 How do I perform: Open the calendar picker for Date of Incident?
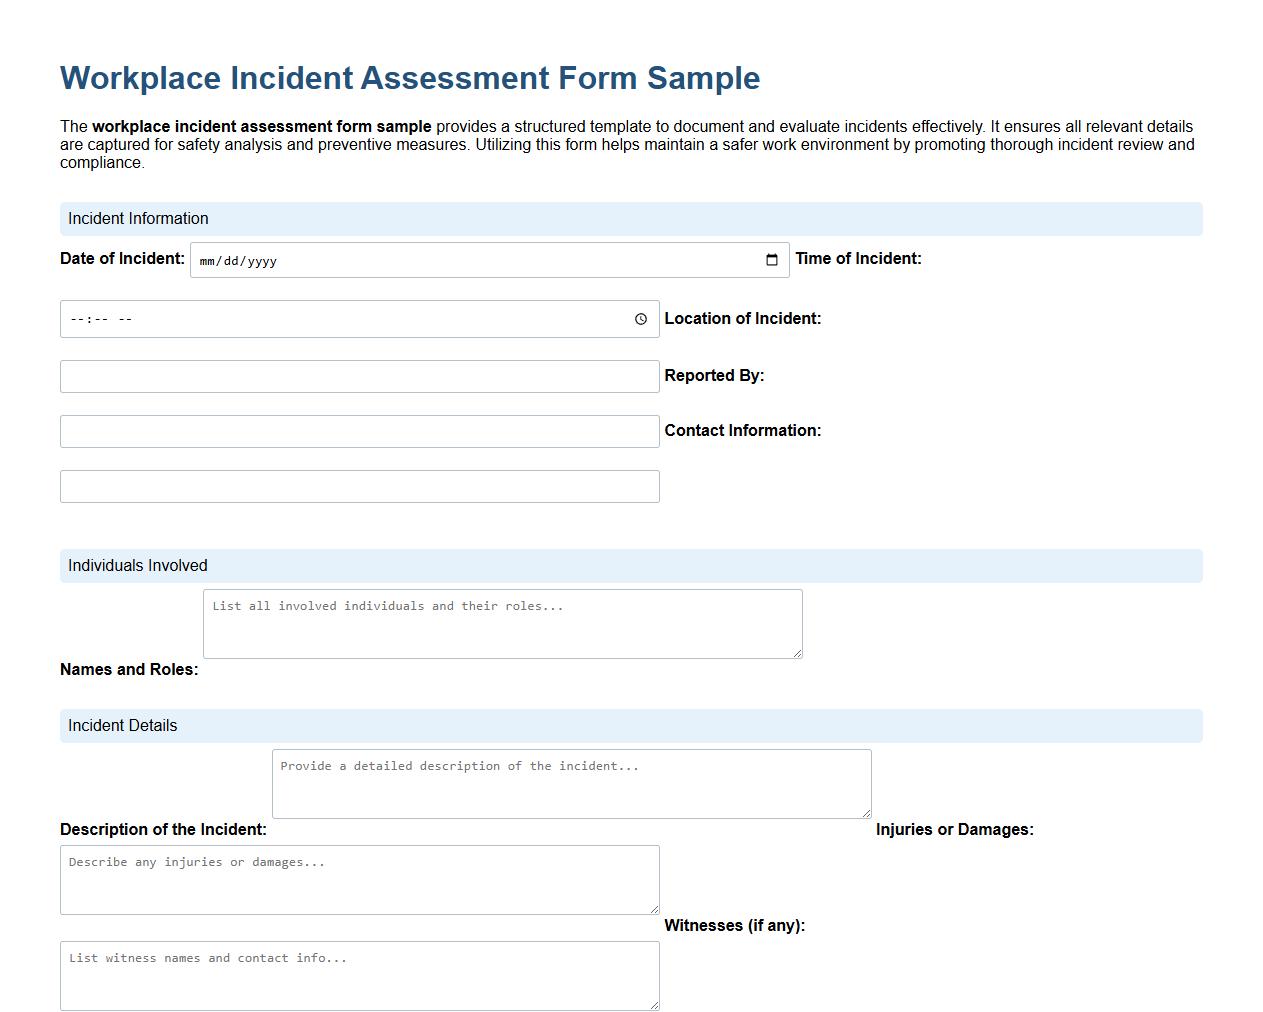(770, 260)
